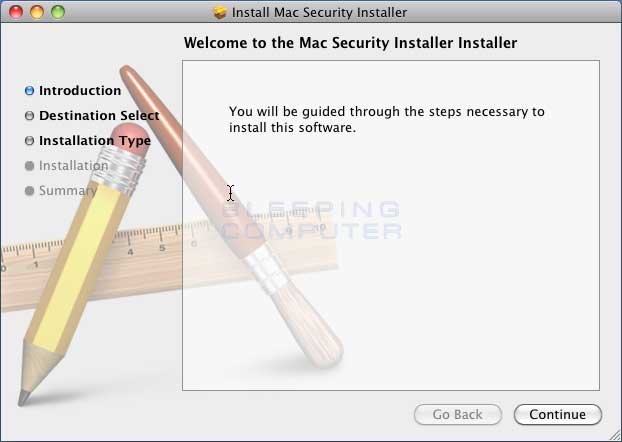The height and width of the screenshot is (442, 622).
Task: Click the bullet next to Destination Select
Action: 29,115
